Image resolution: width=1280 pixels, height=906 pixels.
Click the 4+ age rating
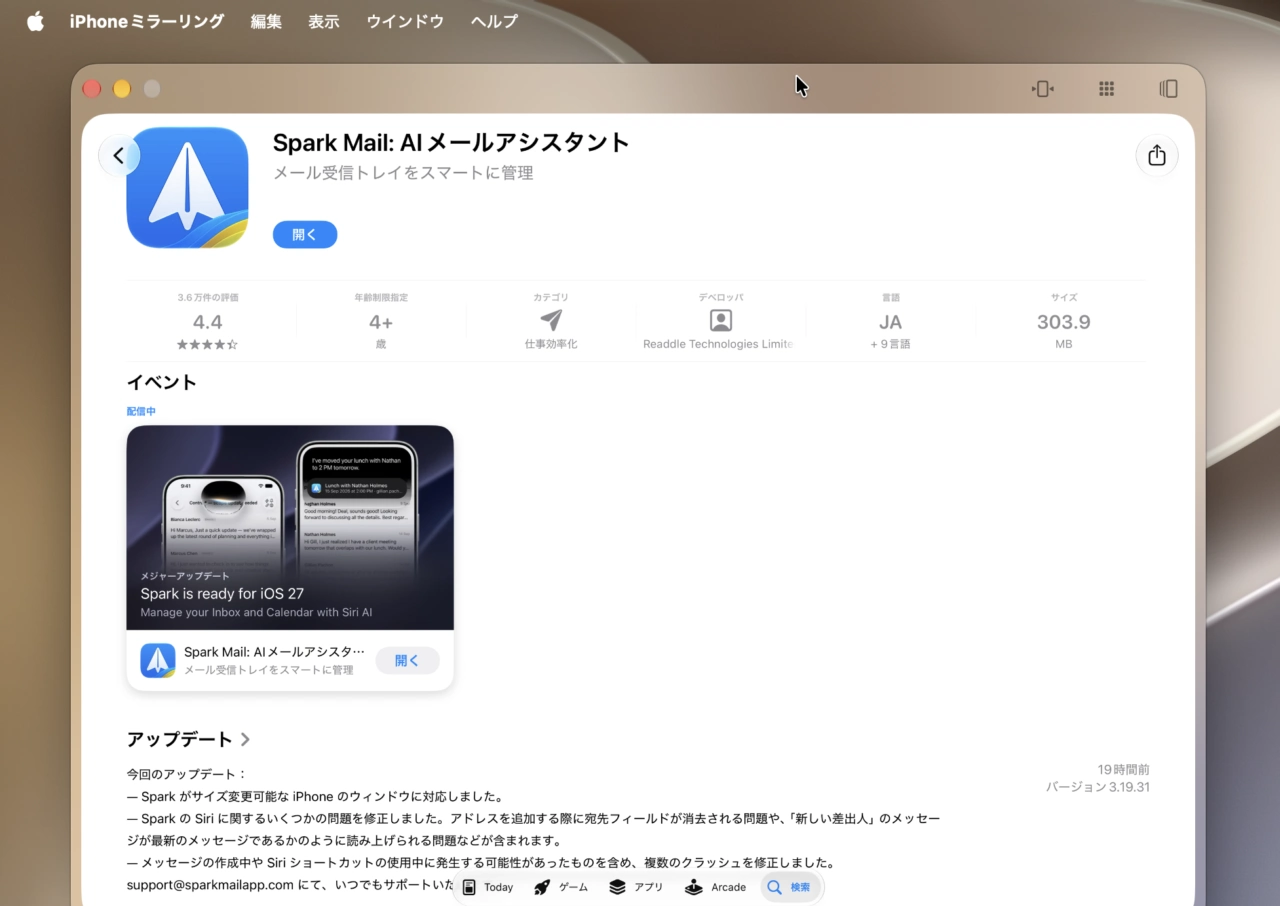click(x=380, y=322)
